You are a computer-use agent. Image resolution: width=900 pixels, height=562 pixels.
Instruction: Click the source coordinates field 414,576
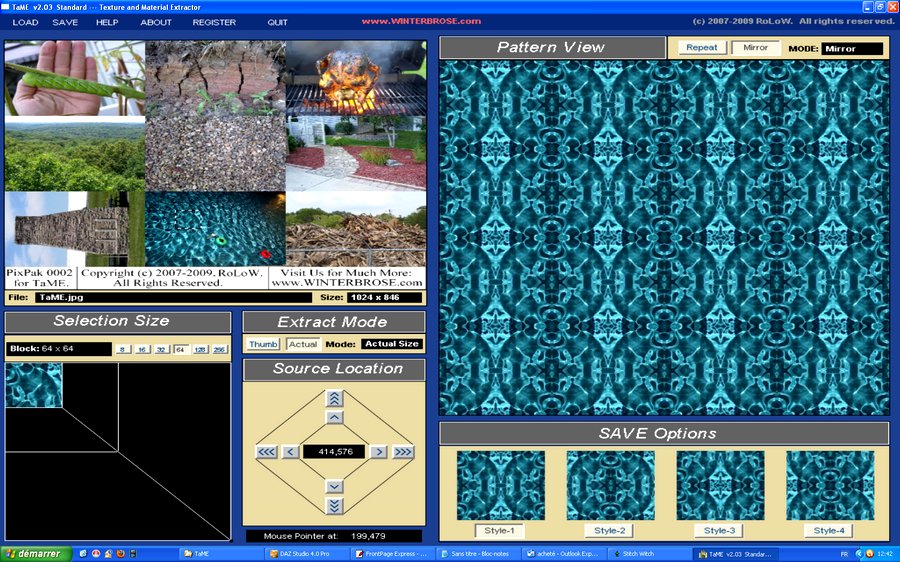334,452
